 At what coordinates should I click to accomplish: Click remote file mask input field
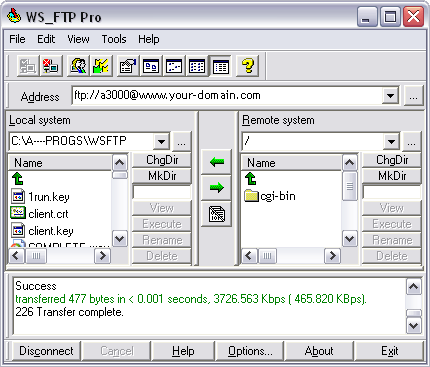pyautogui.click(x=392, y=192)
